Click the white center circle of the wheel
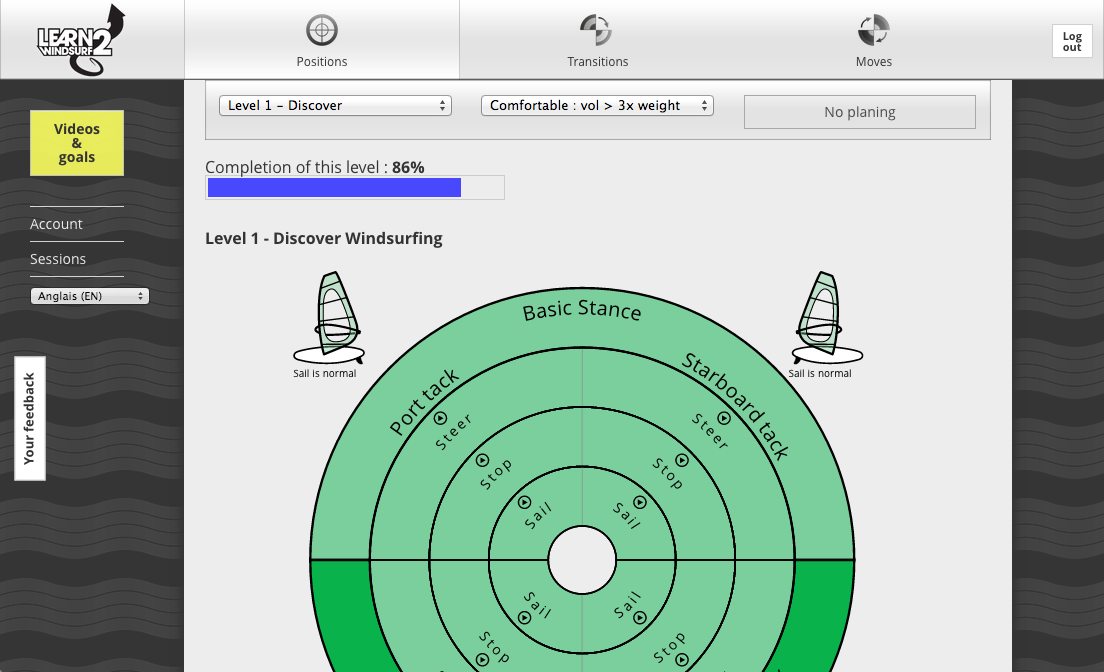Screen dimensions: 1104x672 pyautogui.click(x=582, y=560)
